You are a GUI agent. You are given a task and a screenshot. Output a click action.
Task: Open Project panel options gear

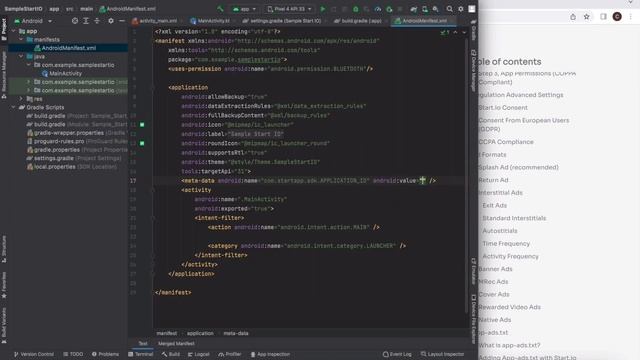(x=111, y=21)
